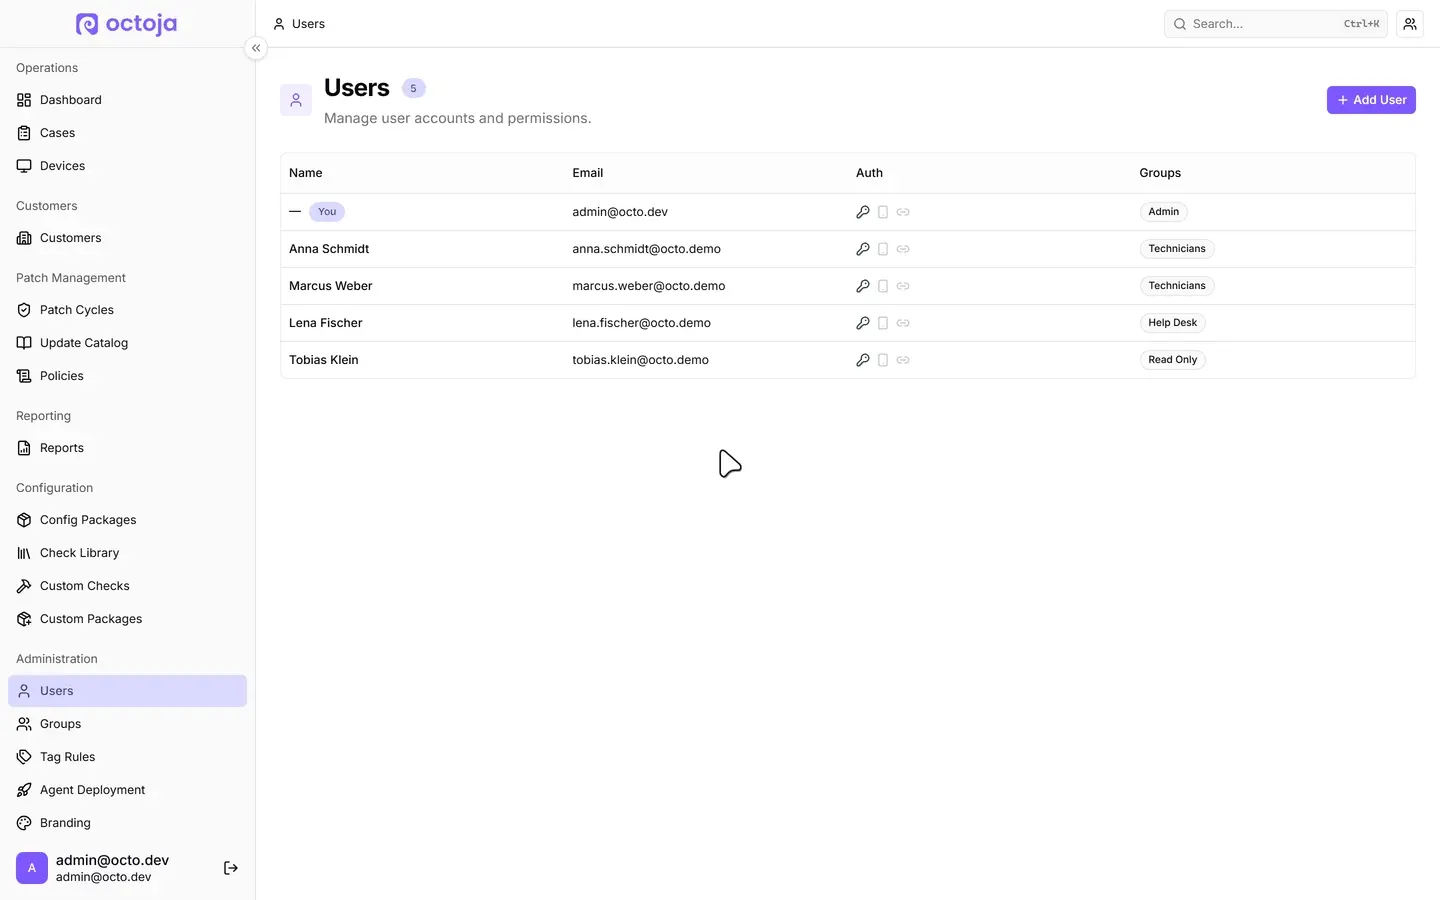Click the Update Catalog book icon

tap(24, 343)
